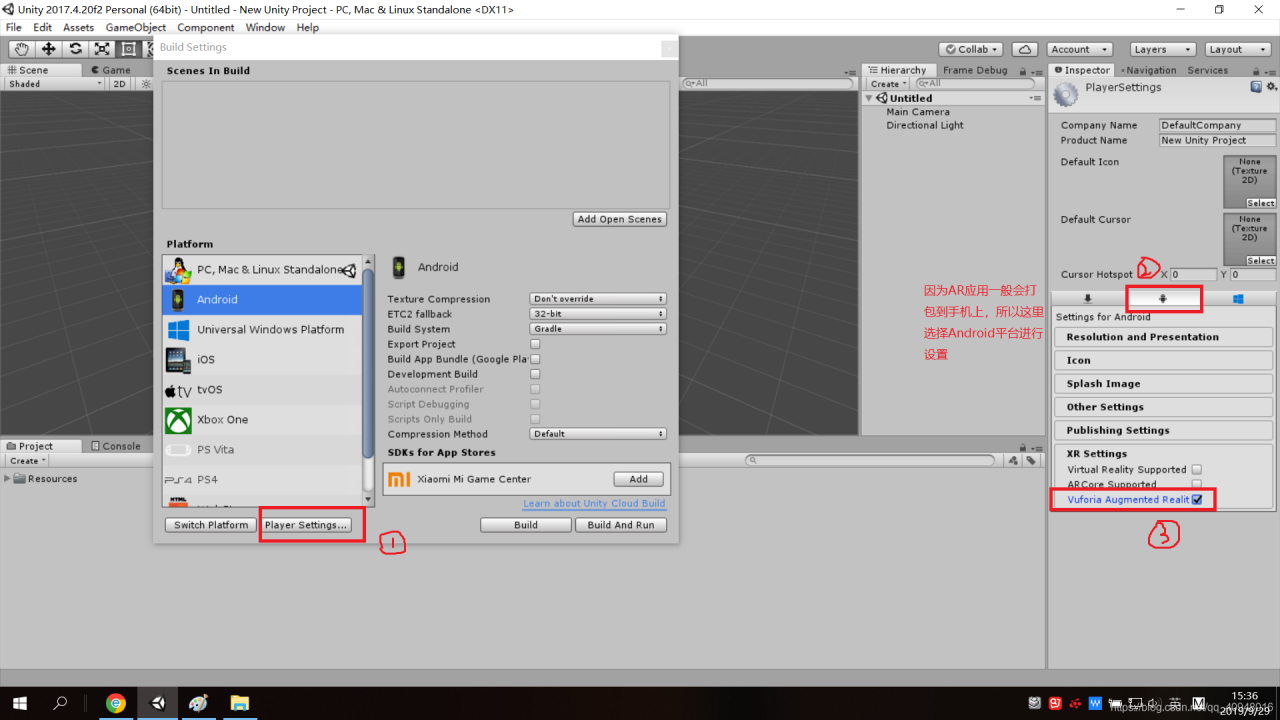Open the Layers dropdown
The height and width of the screenshot is (720, 1280).
1163,49
